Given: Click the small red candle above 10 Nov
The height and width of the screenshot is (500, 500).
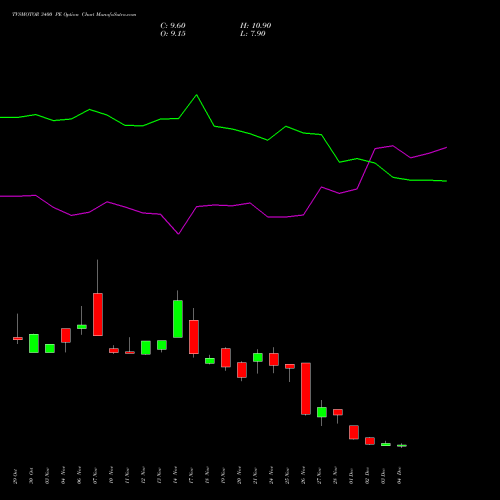Looking at the screenshot, I should click(114, 350).
